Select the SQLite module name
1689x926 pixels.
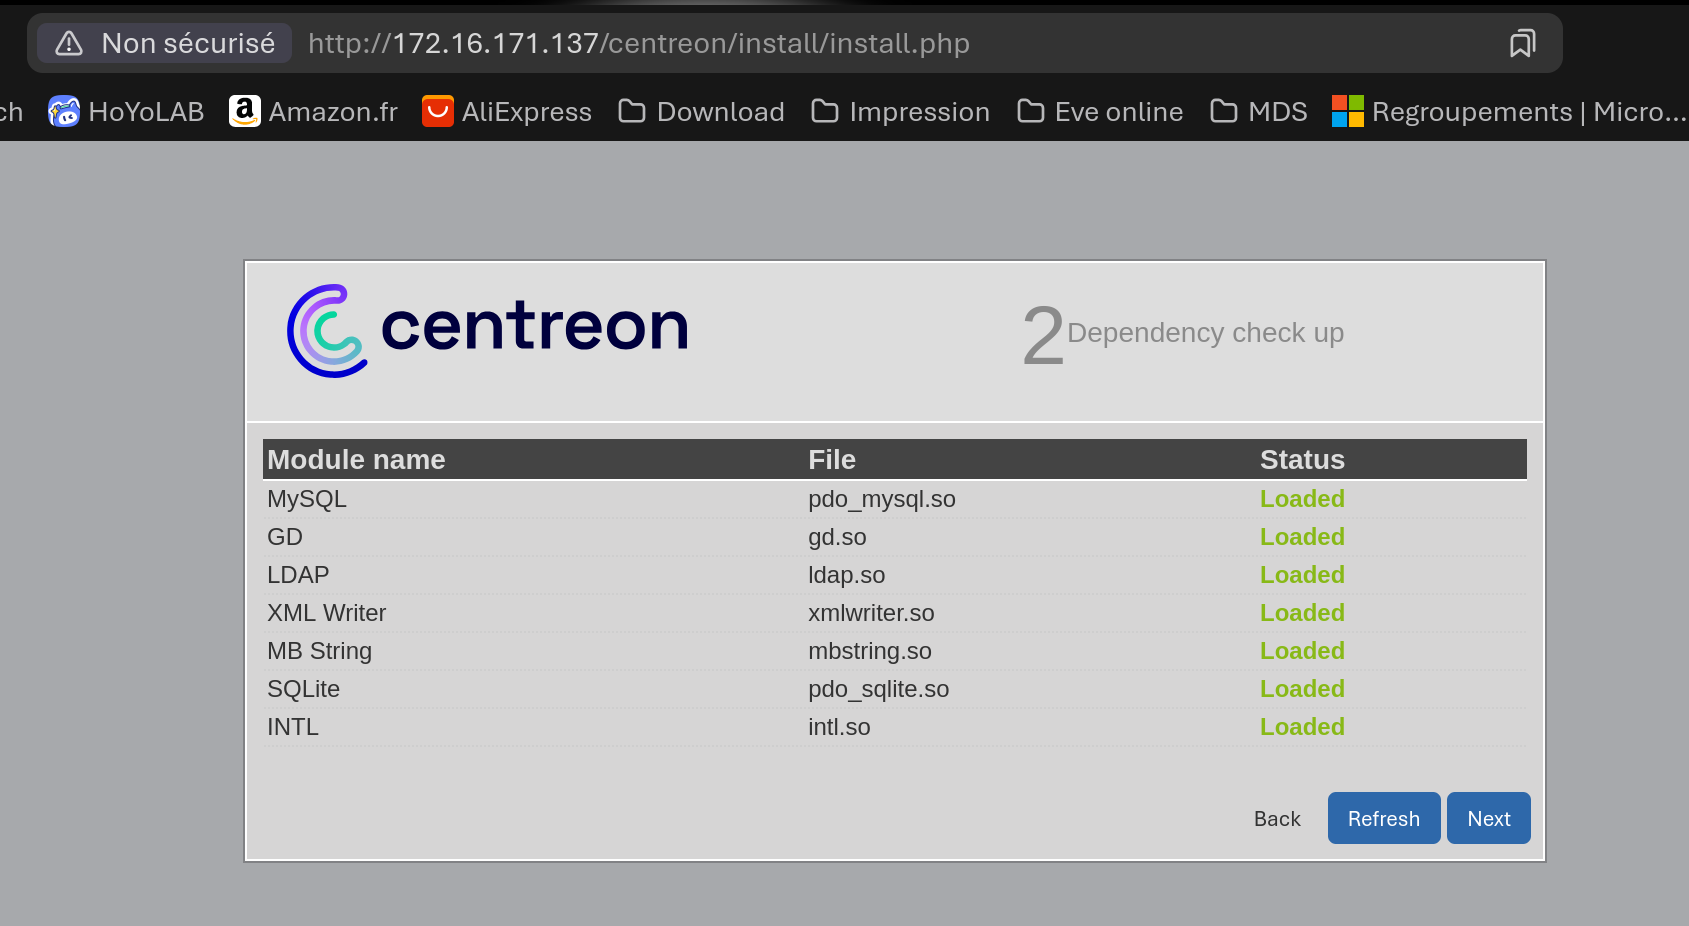303,689
